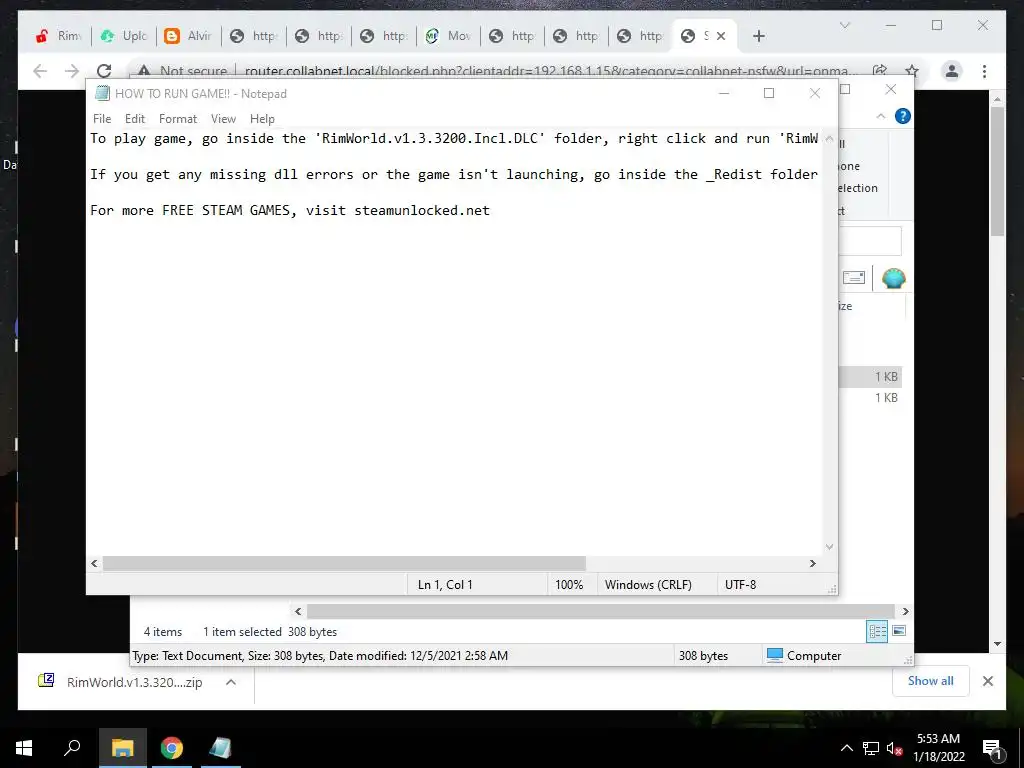Open the View menu in Notepad
Screen dimensions: 1024x768
pyautogui.click(x=223, y=119)
